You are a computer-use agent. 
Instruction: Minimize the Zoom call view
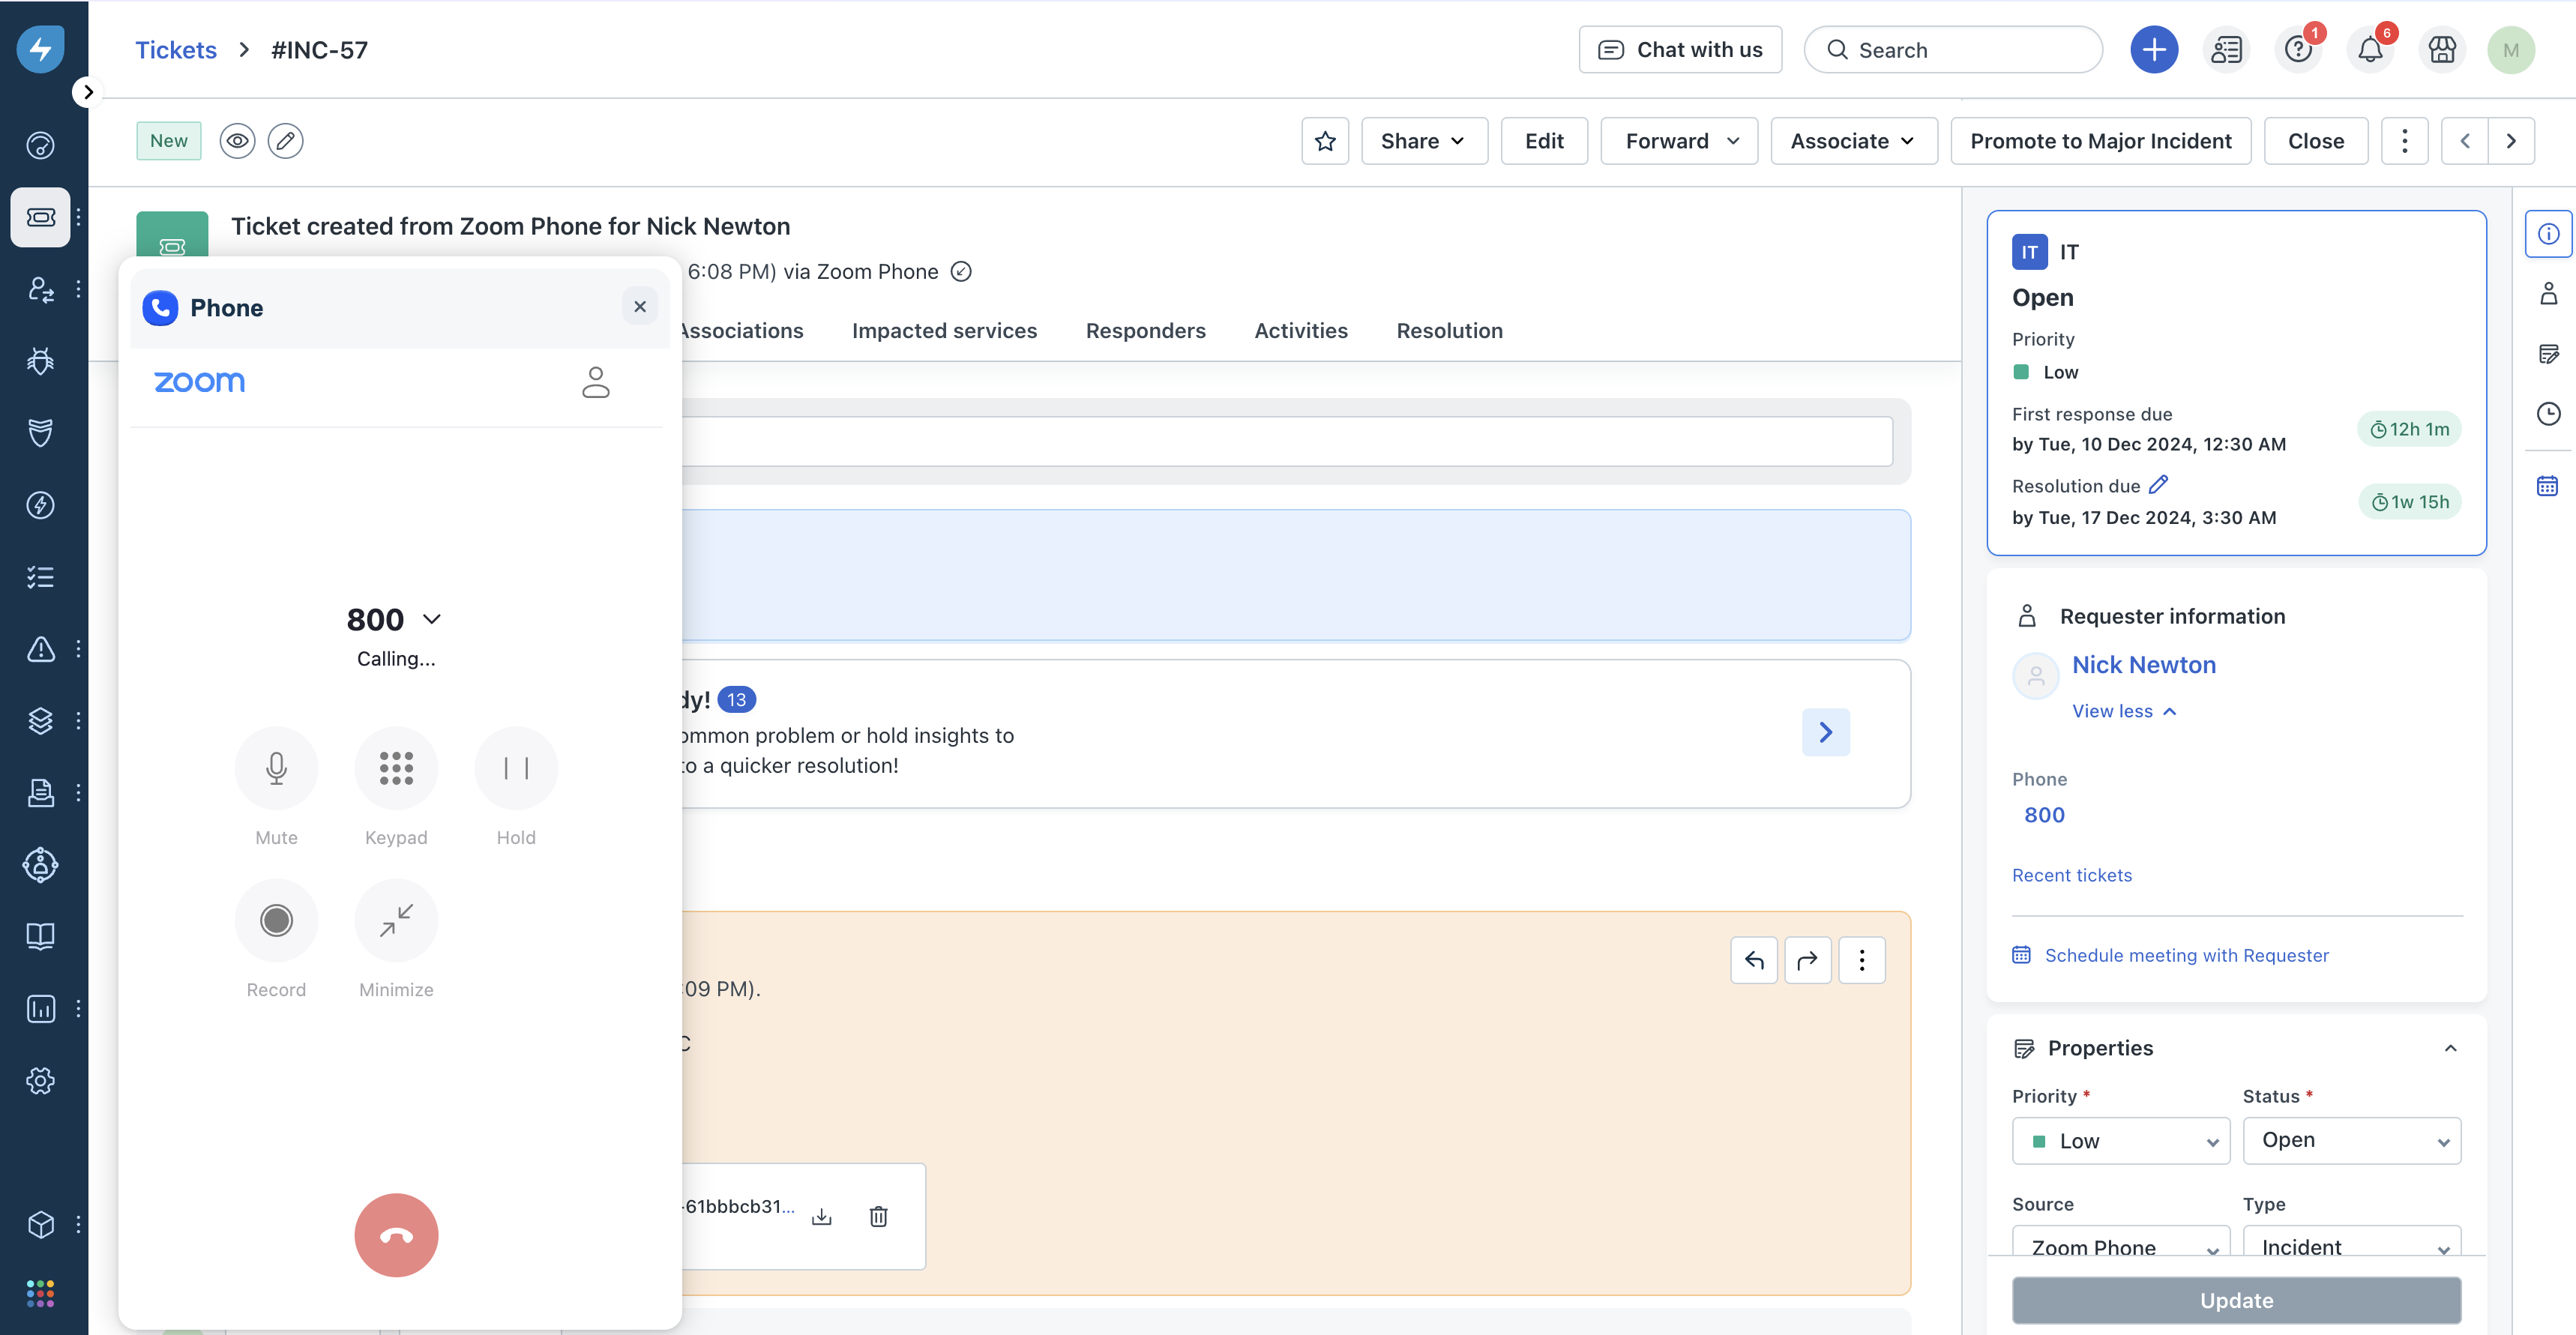(396, 919)
